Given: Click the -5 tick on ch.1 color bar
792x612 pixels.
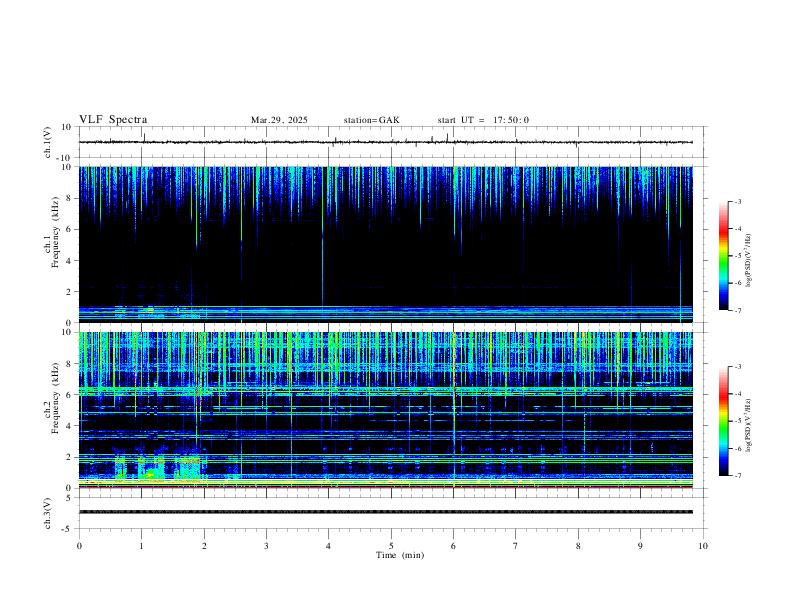Looking at the screenshot, I should point(737,256).
